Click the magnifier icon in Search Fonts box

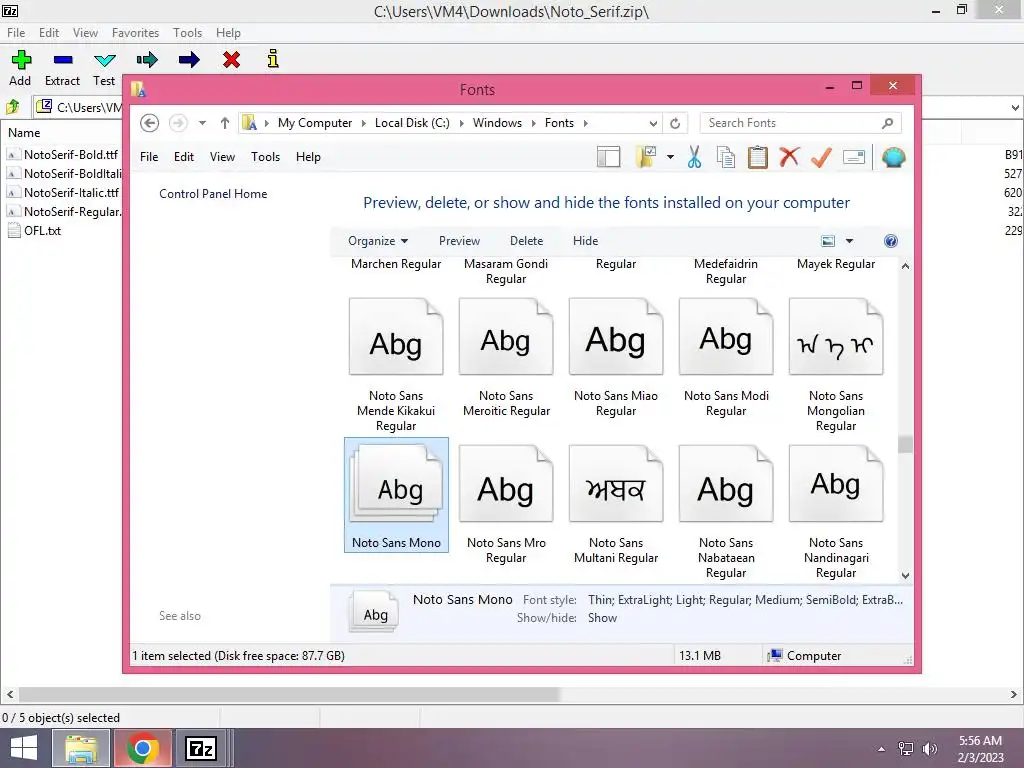click(x=887, y=123)
